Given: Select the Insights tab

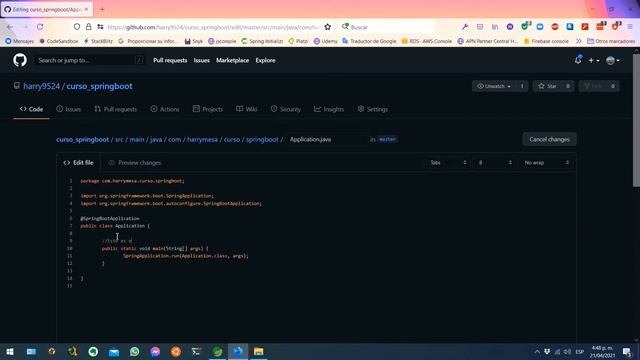Looking at the screenshot, I should pos(329,109).
